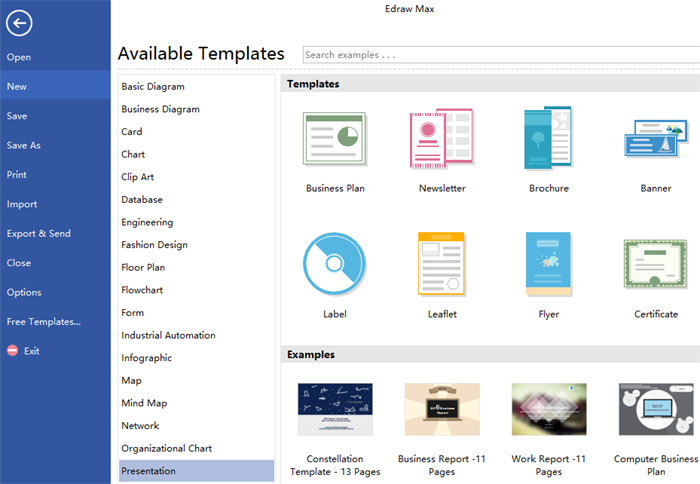Open Computer Business Plan example thumbnail

click(656, 409)
